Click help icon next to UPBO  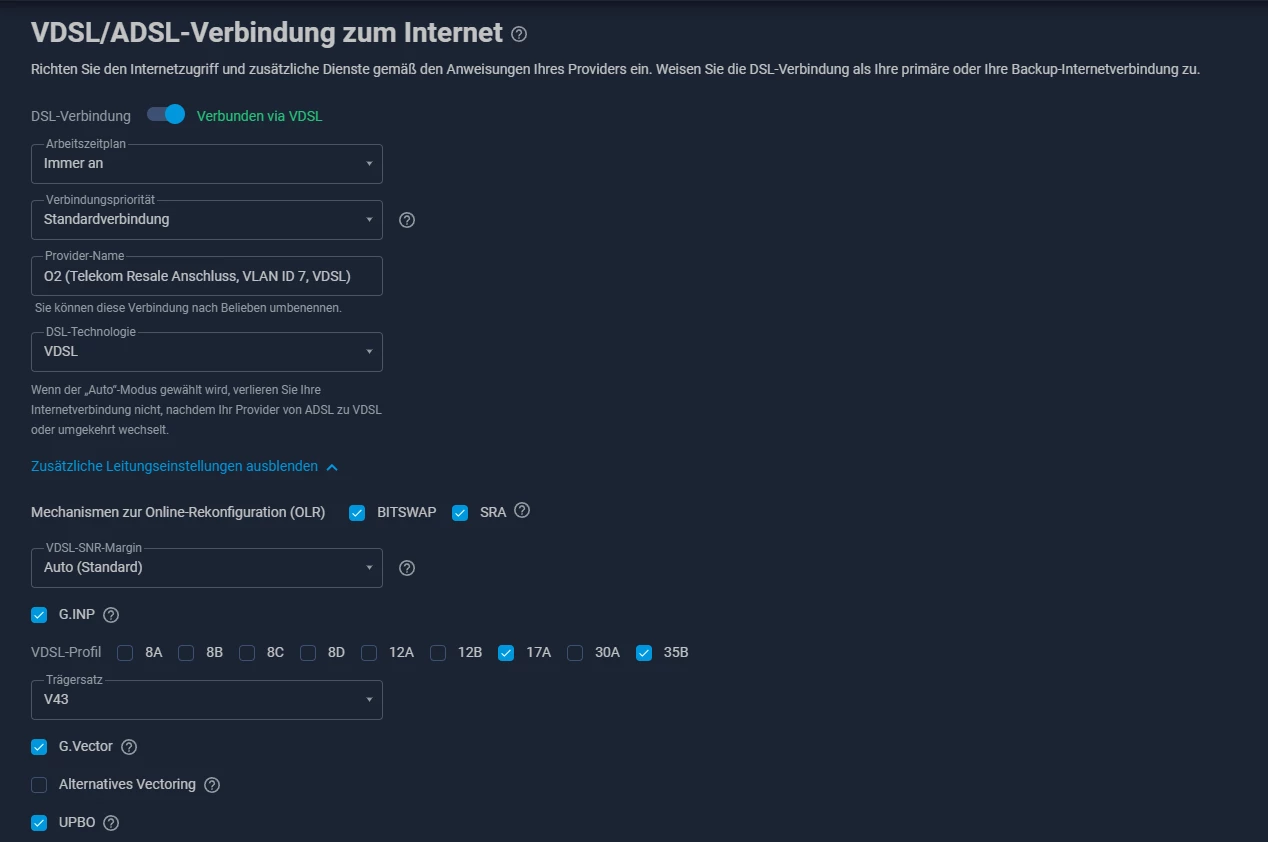point(111,823)
